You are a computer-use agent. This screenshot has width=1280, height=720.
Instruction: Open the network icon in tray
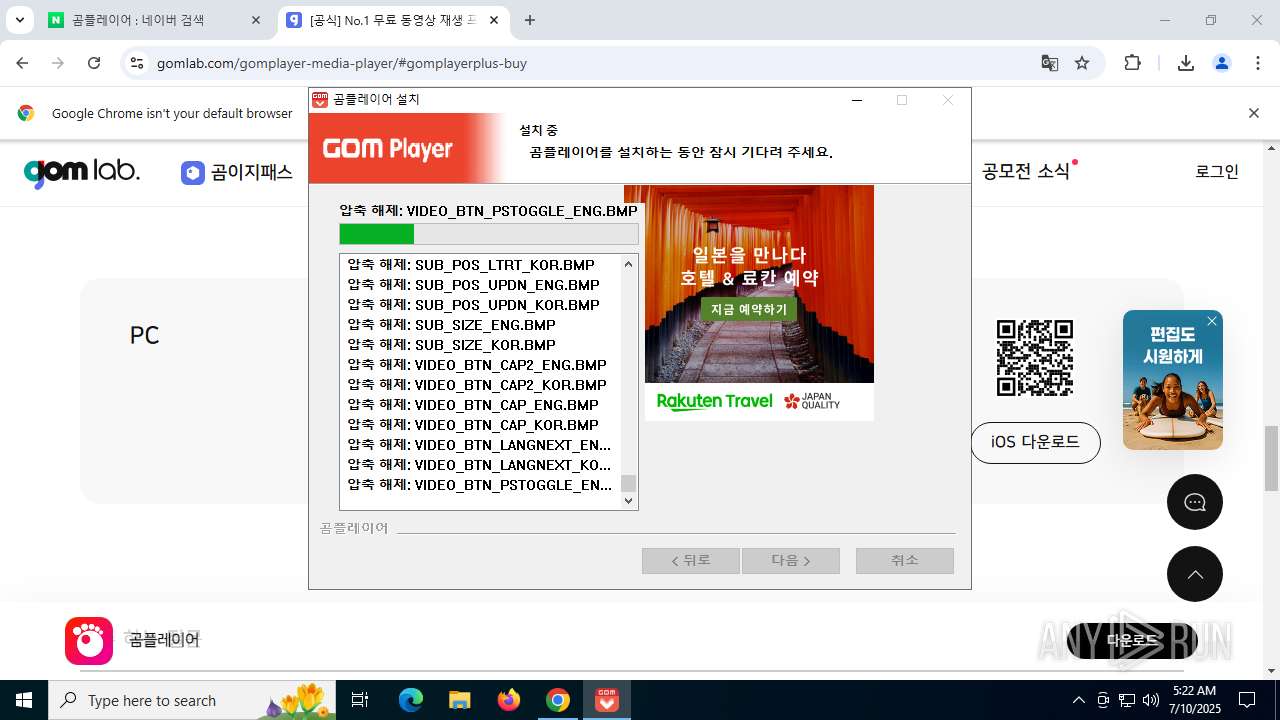click(1127, 700)
